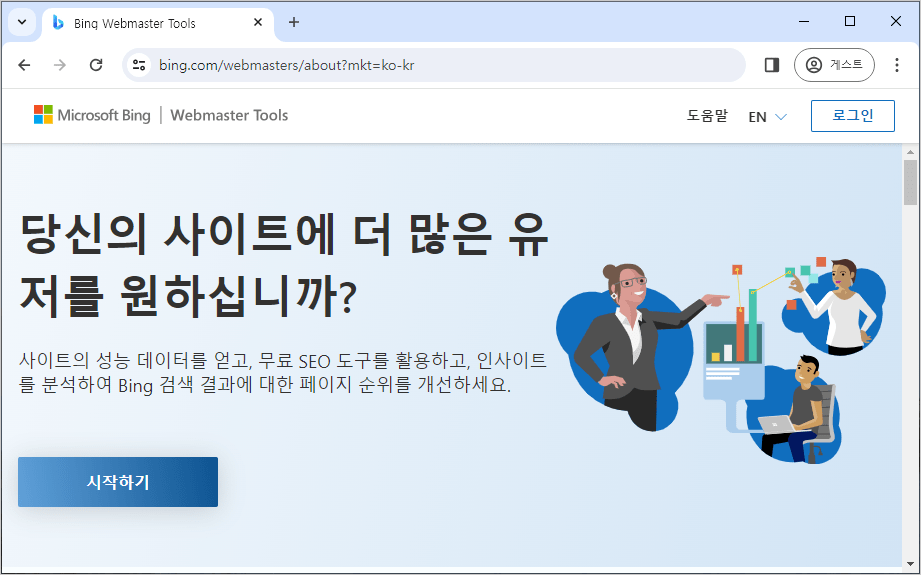Expand the EN language dropdown
Viewport: 921px width, 575px height.
click(767, 117)
